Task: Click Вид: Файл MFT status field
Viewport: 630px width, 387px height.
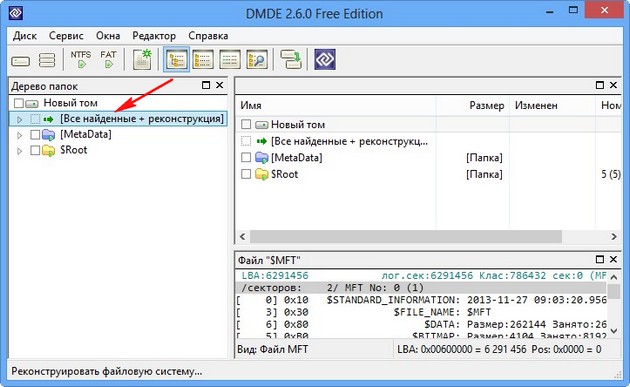Action: click(272, 349)
